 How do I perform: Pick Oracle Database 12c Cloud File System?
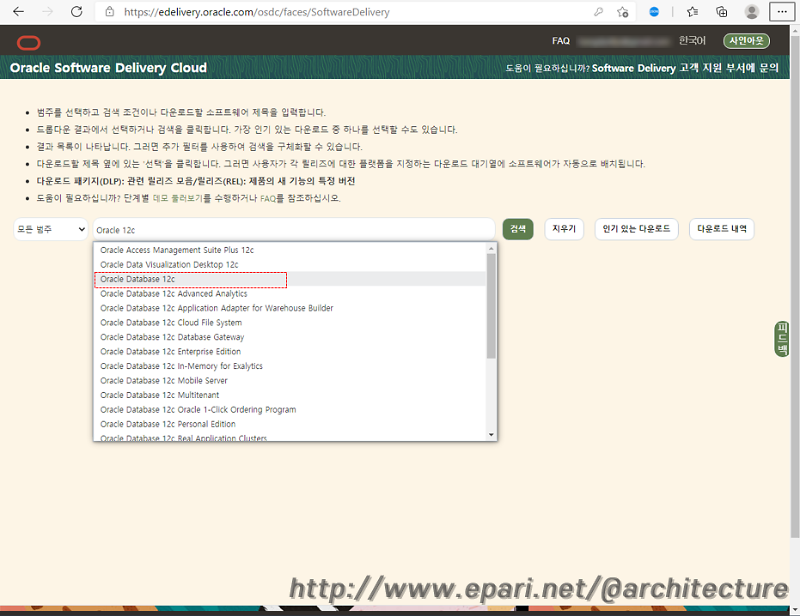point(289,323)
